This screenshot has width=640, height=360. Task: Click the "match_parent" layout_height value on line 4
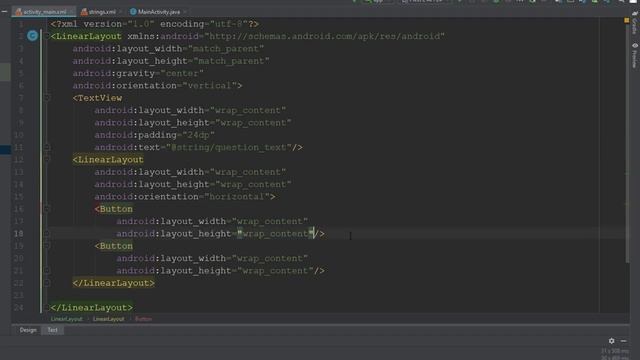pos(231,61)
